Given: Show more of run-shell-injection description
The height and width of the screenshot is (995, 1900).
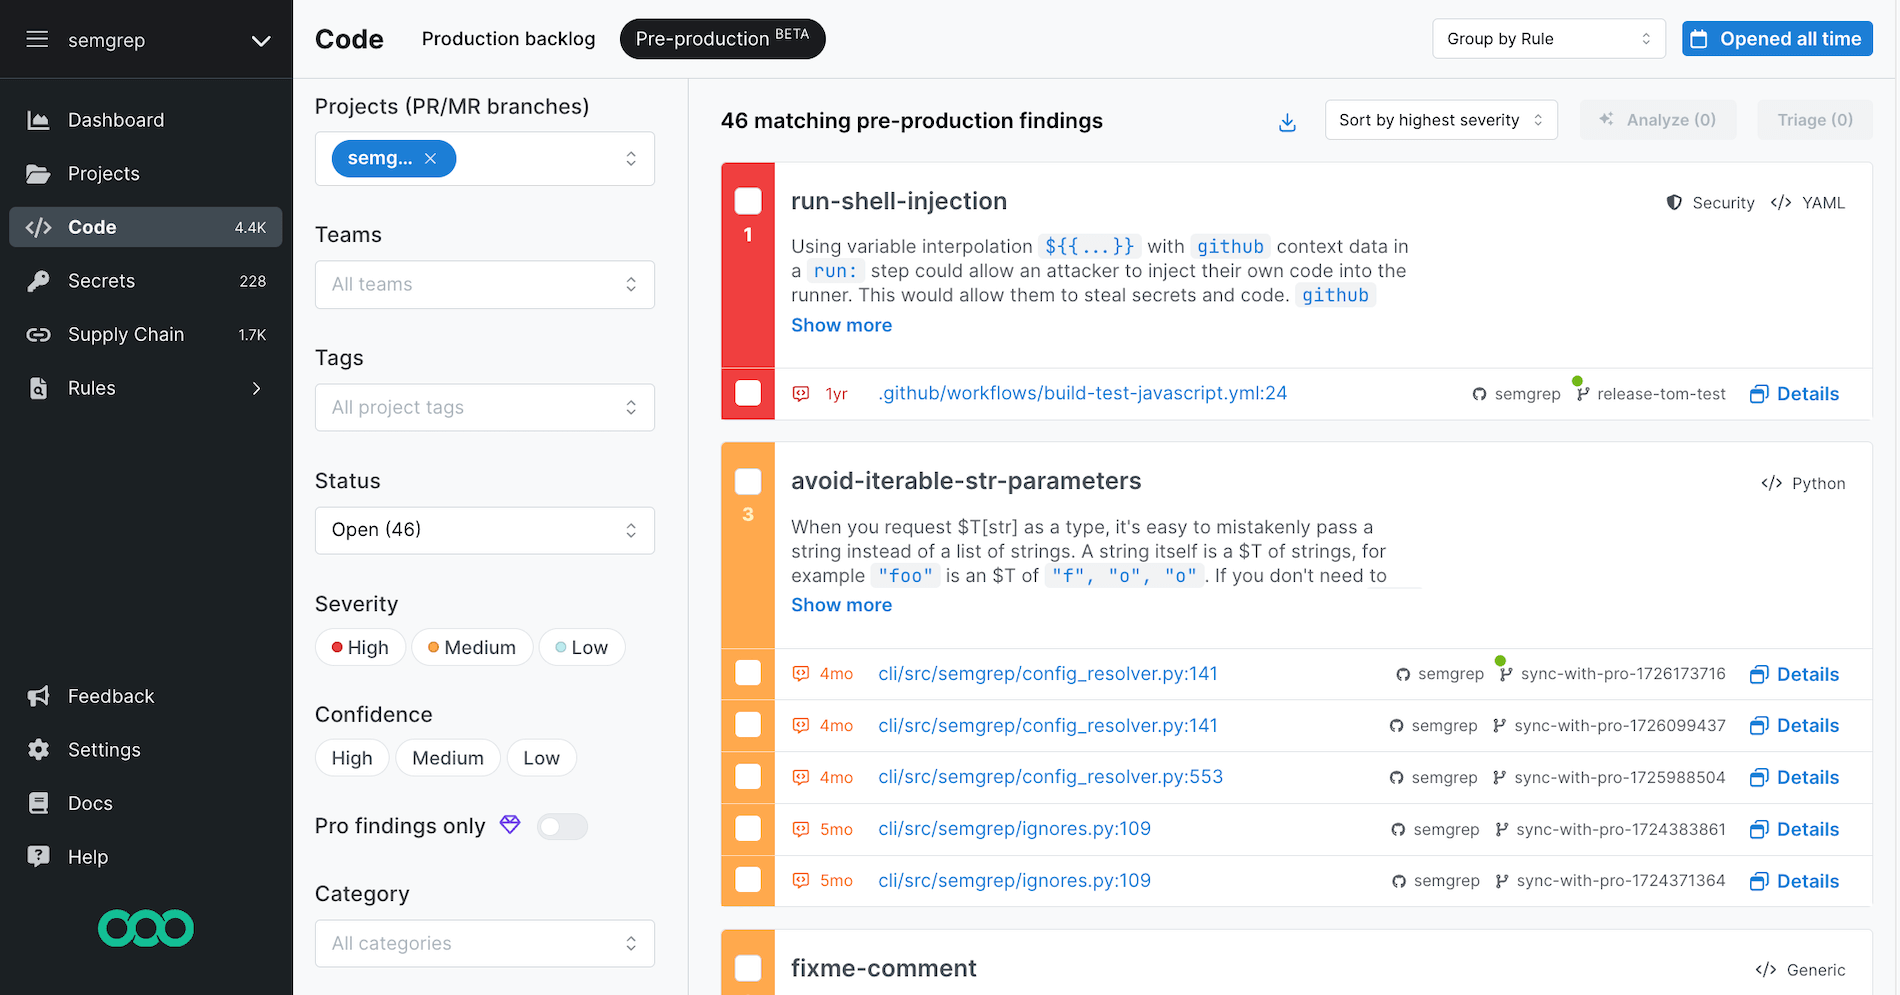Looking at the screenshot, I should 841,325.
